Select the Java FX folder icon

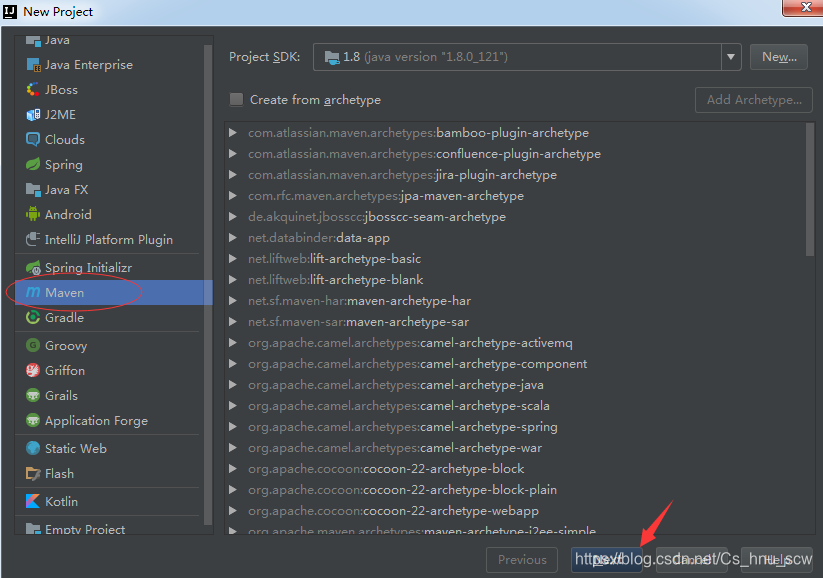coord(33,190)
